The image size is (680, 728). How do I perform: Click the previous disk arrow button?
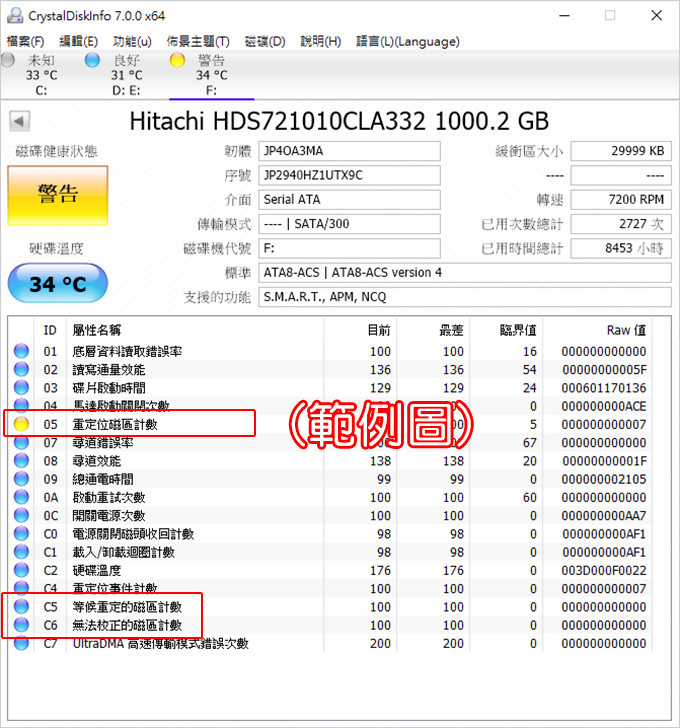[19, 122]
